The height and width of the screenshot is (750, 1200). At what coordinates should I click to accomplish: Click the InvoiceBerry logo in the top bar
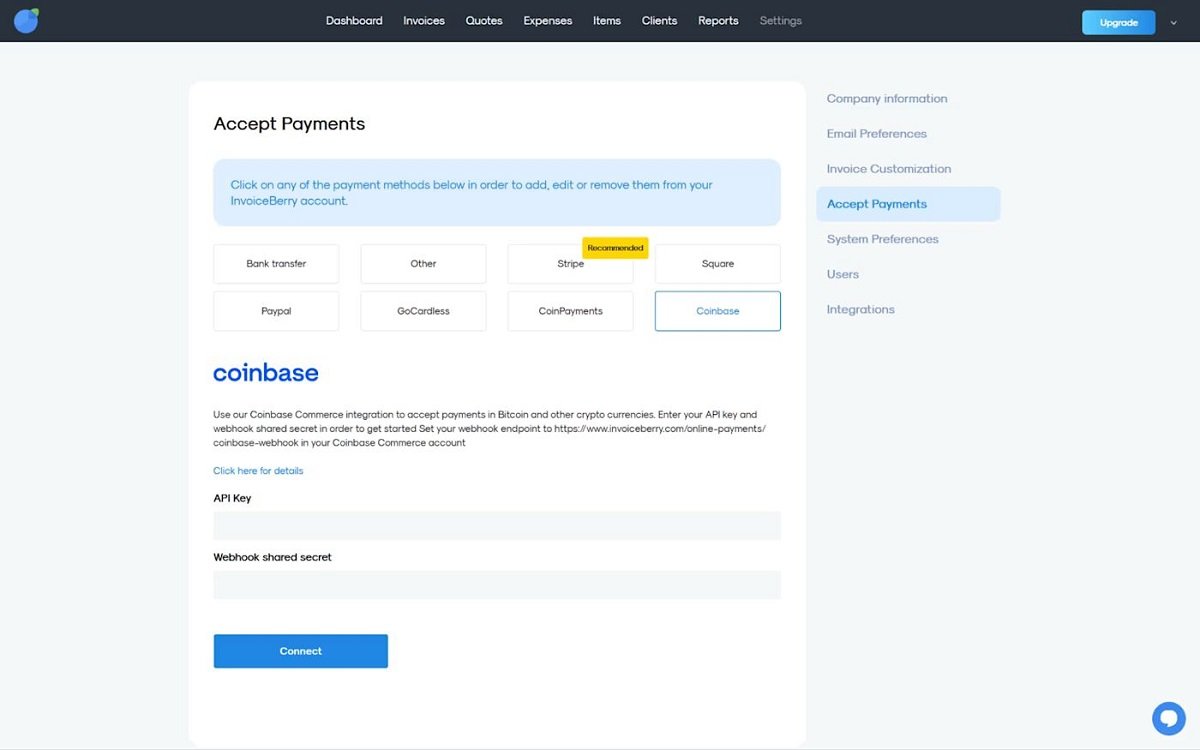click(x=25, y=20)
